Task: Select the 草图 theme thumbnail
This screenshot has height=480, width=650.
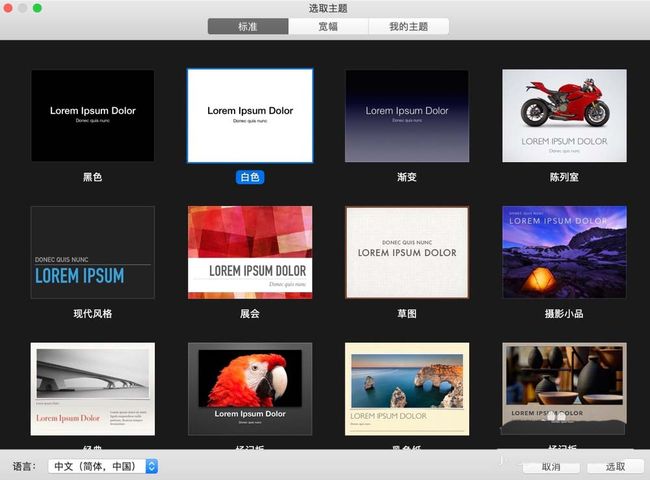Action: pos(407,252)
